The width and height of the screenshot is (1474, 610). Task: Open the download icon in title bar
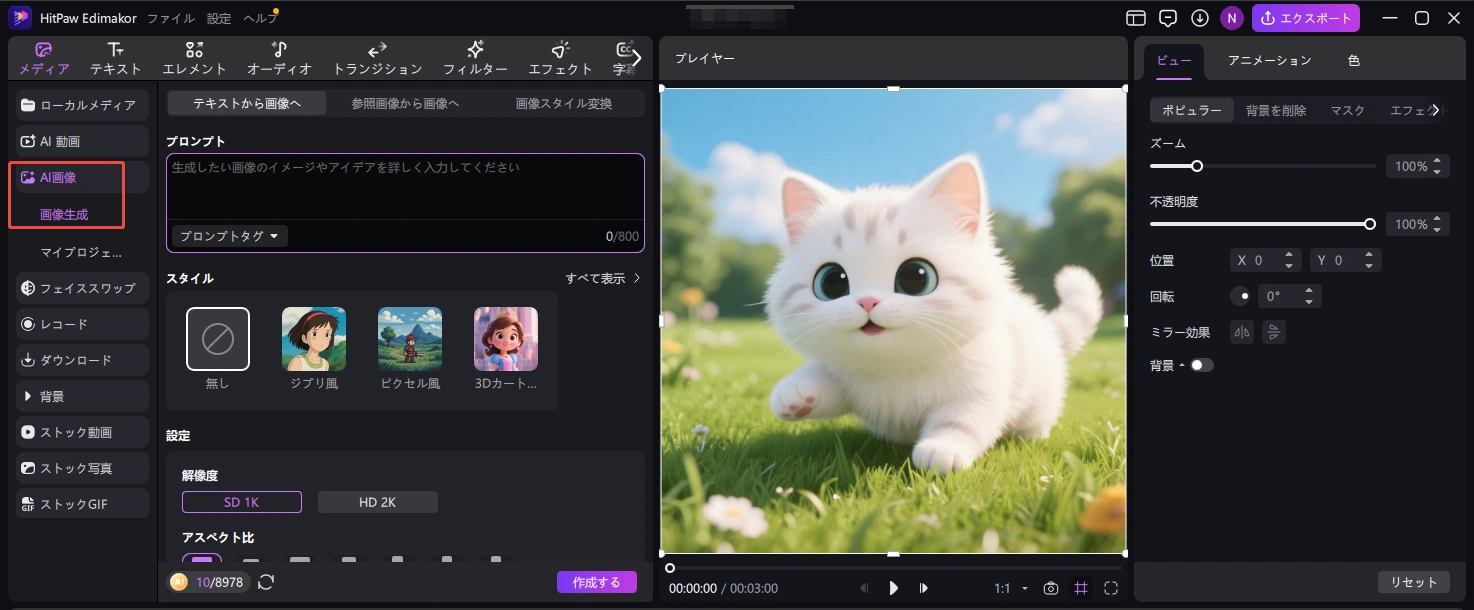(1200, 18)
